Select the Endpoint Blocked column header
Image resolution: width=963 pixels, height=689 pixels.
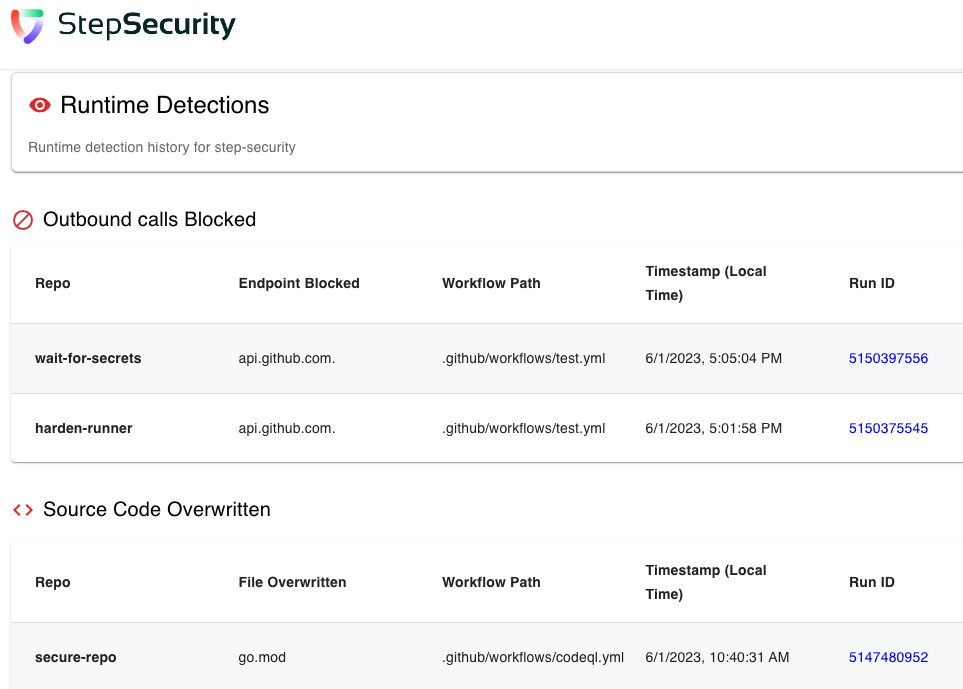tap(298, 283)
